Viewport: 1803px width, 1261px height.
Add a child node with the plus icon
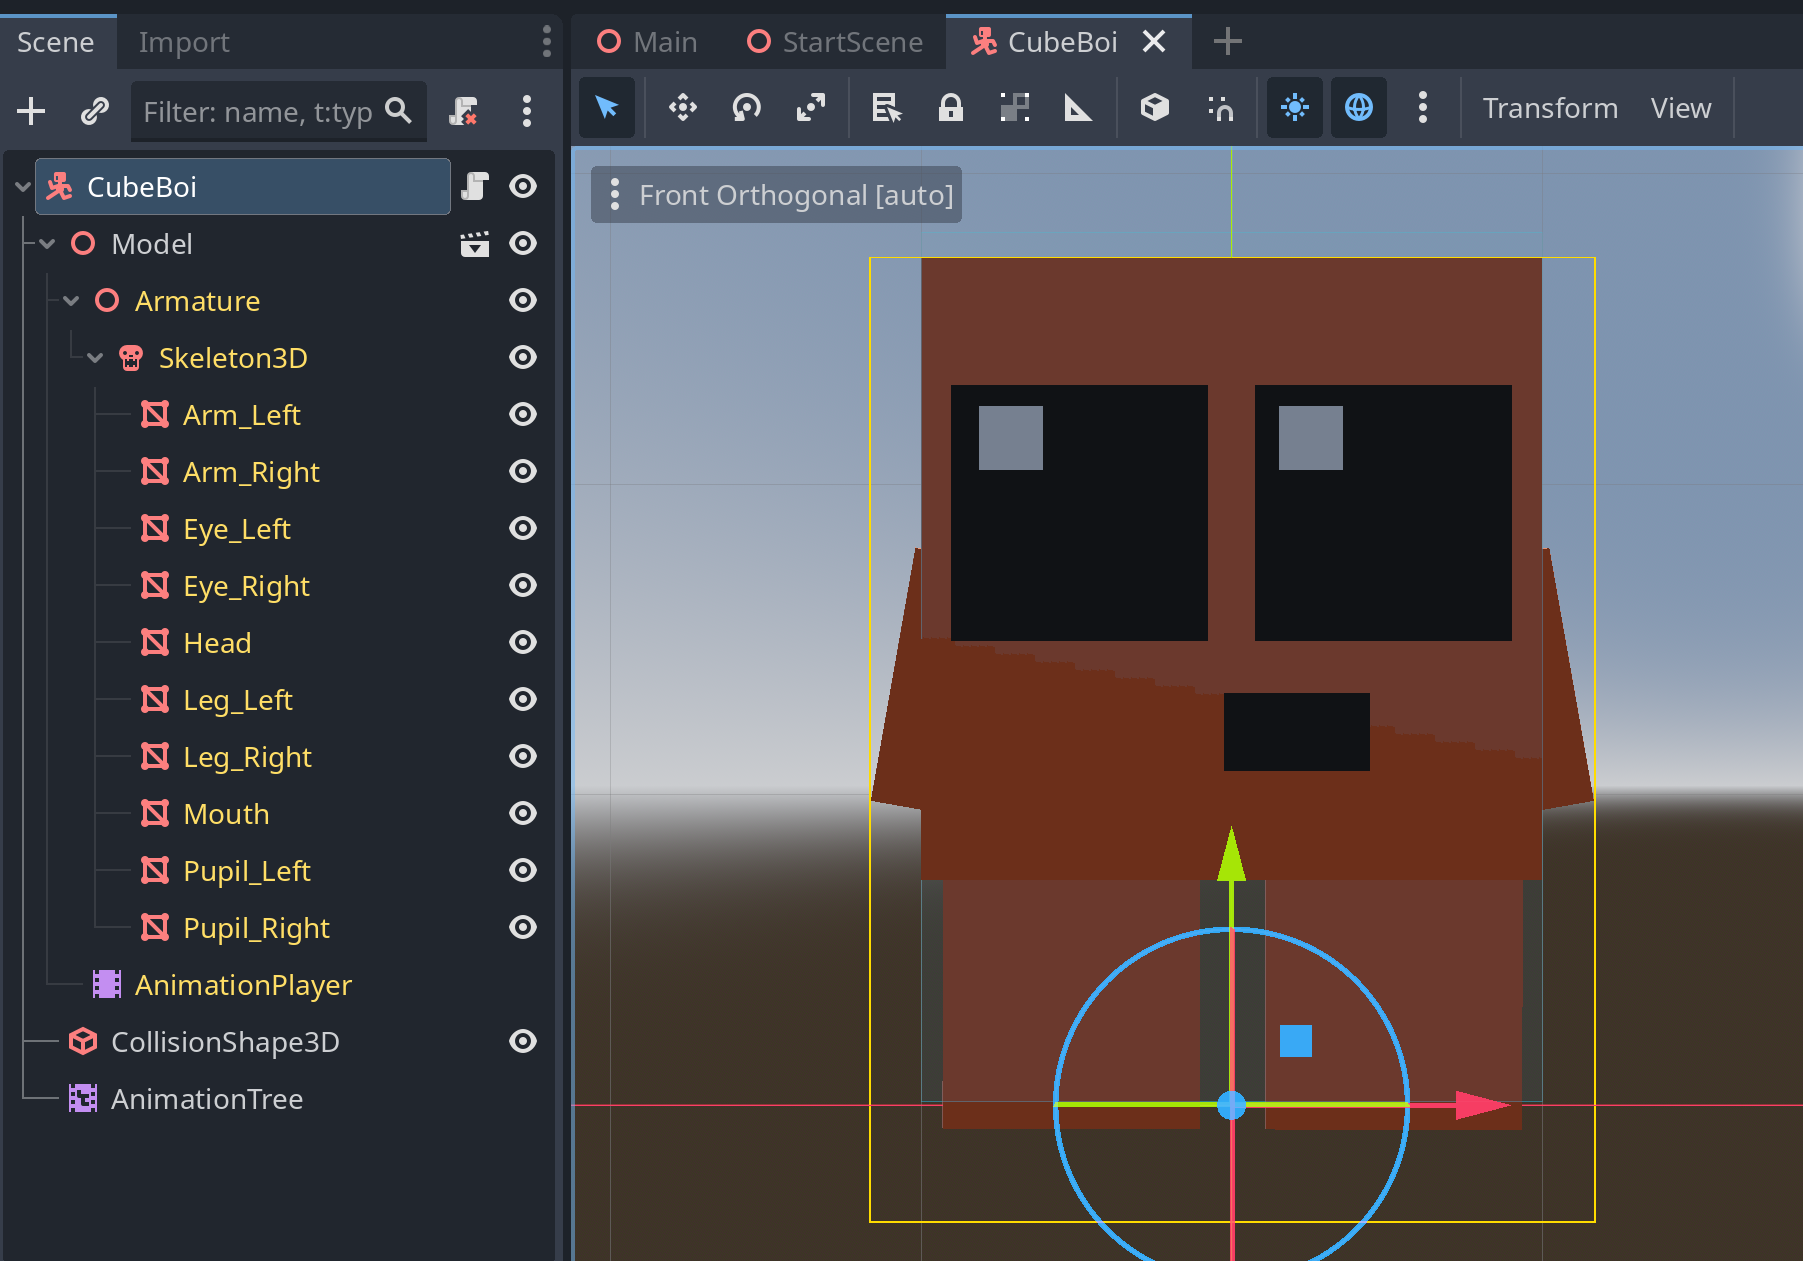pos(31,111)
